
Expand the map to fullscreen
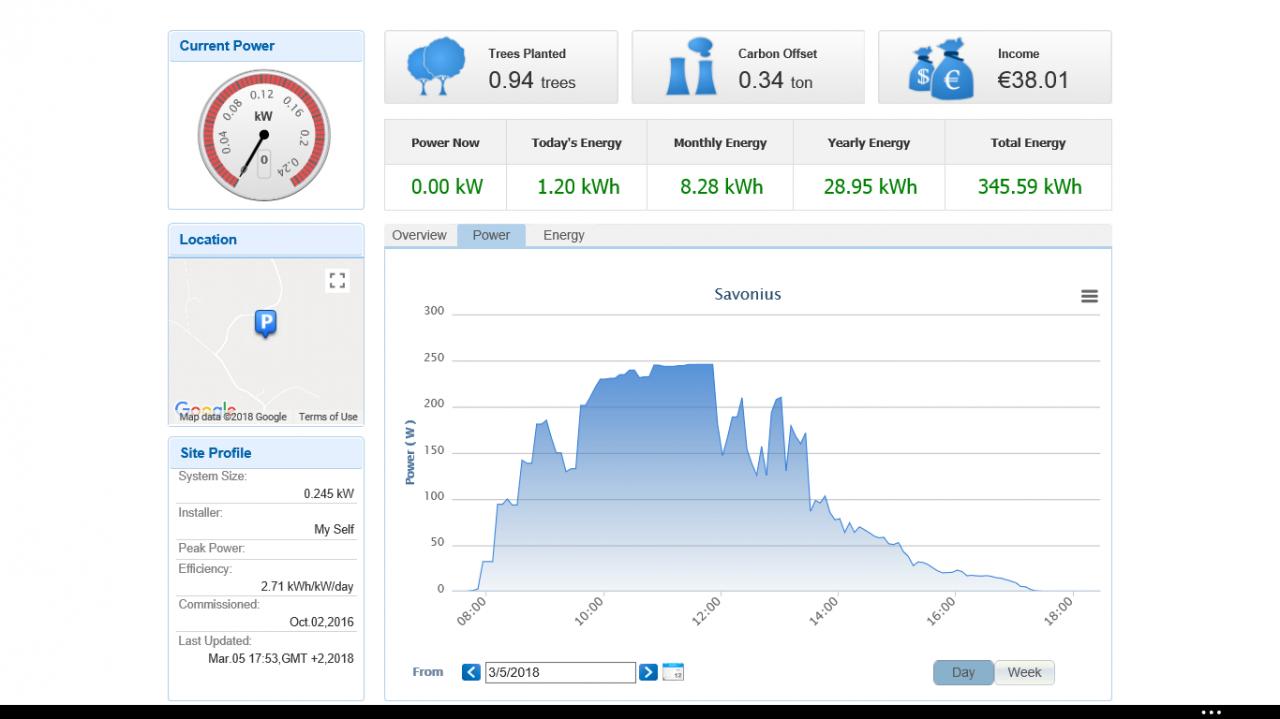click(x=337, y=281)
